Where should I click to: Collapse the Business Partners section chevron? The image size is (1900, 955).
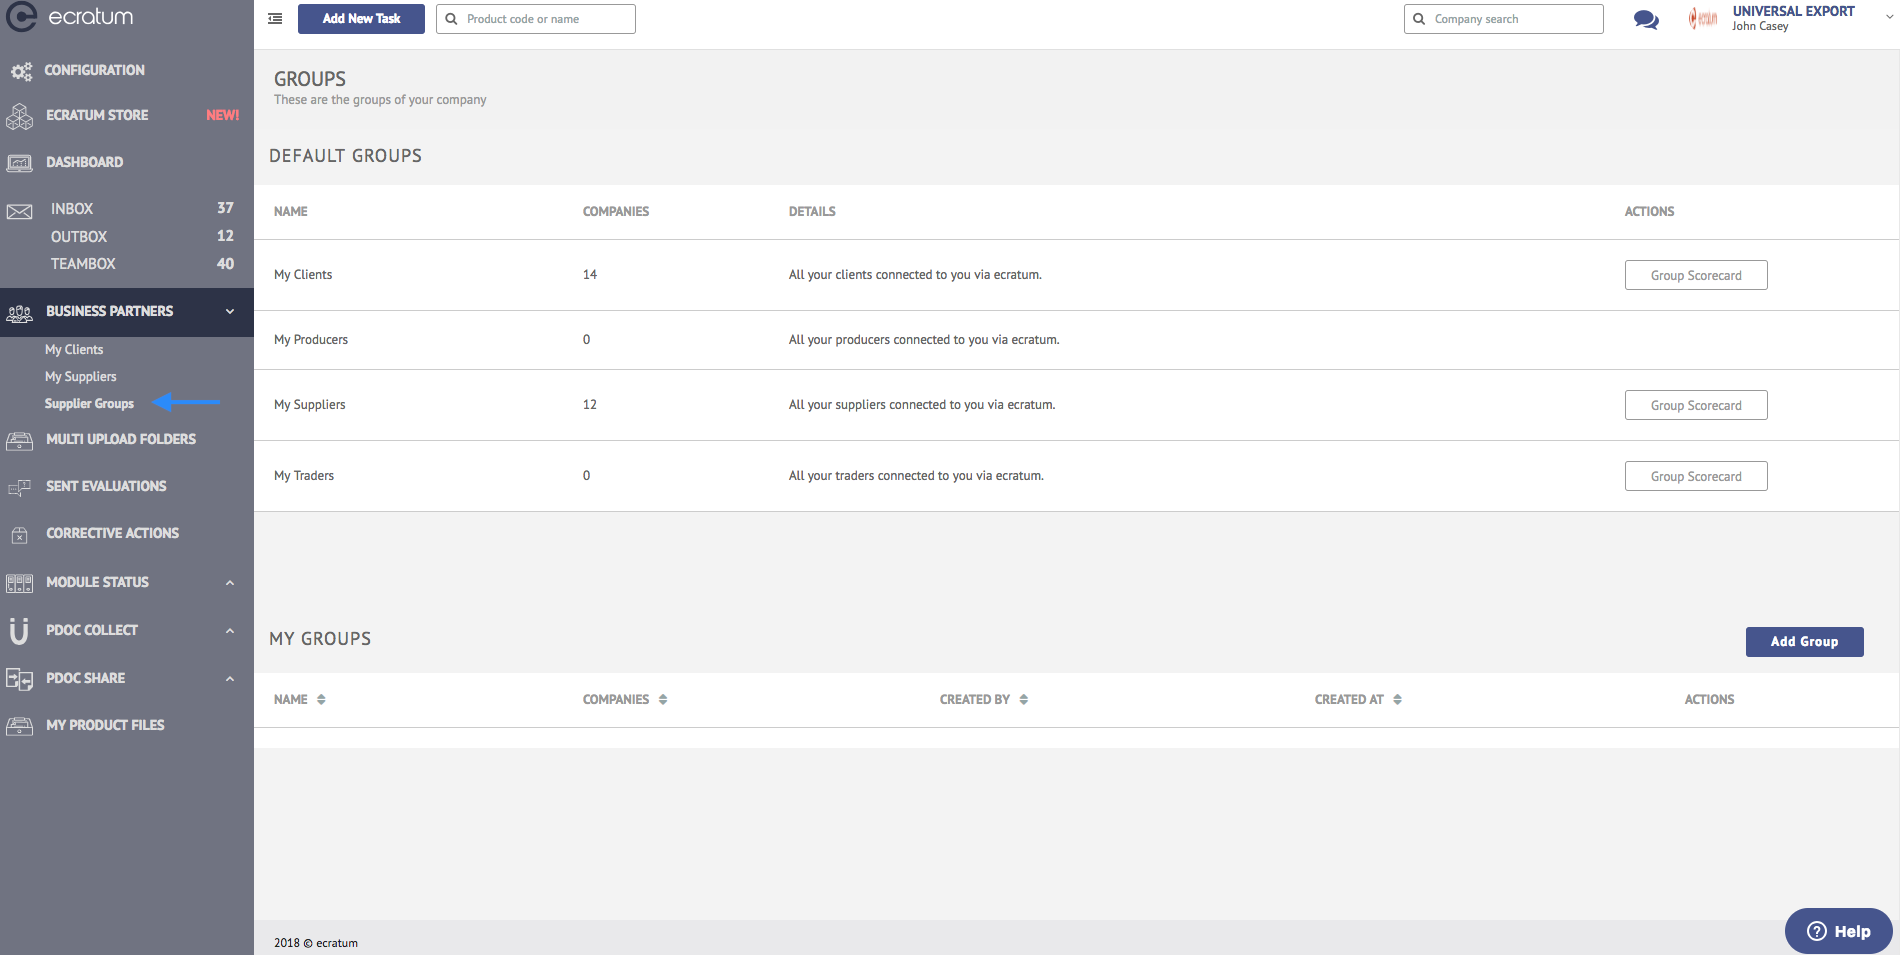[x=230, y=312]
